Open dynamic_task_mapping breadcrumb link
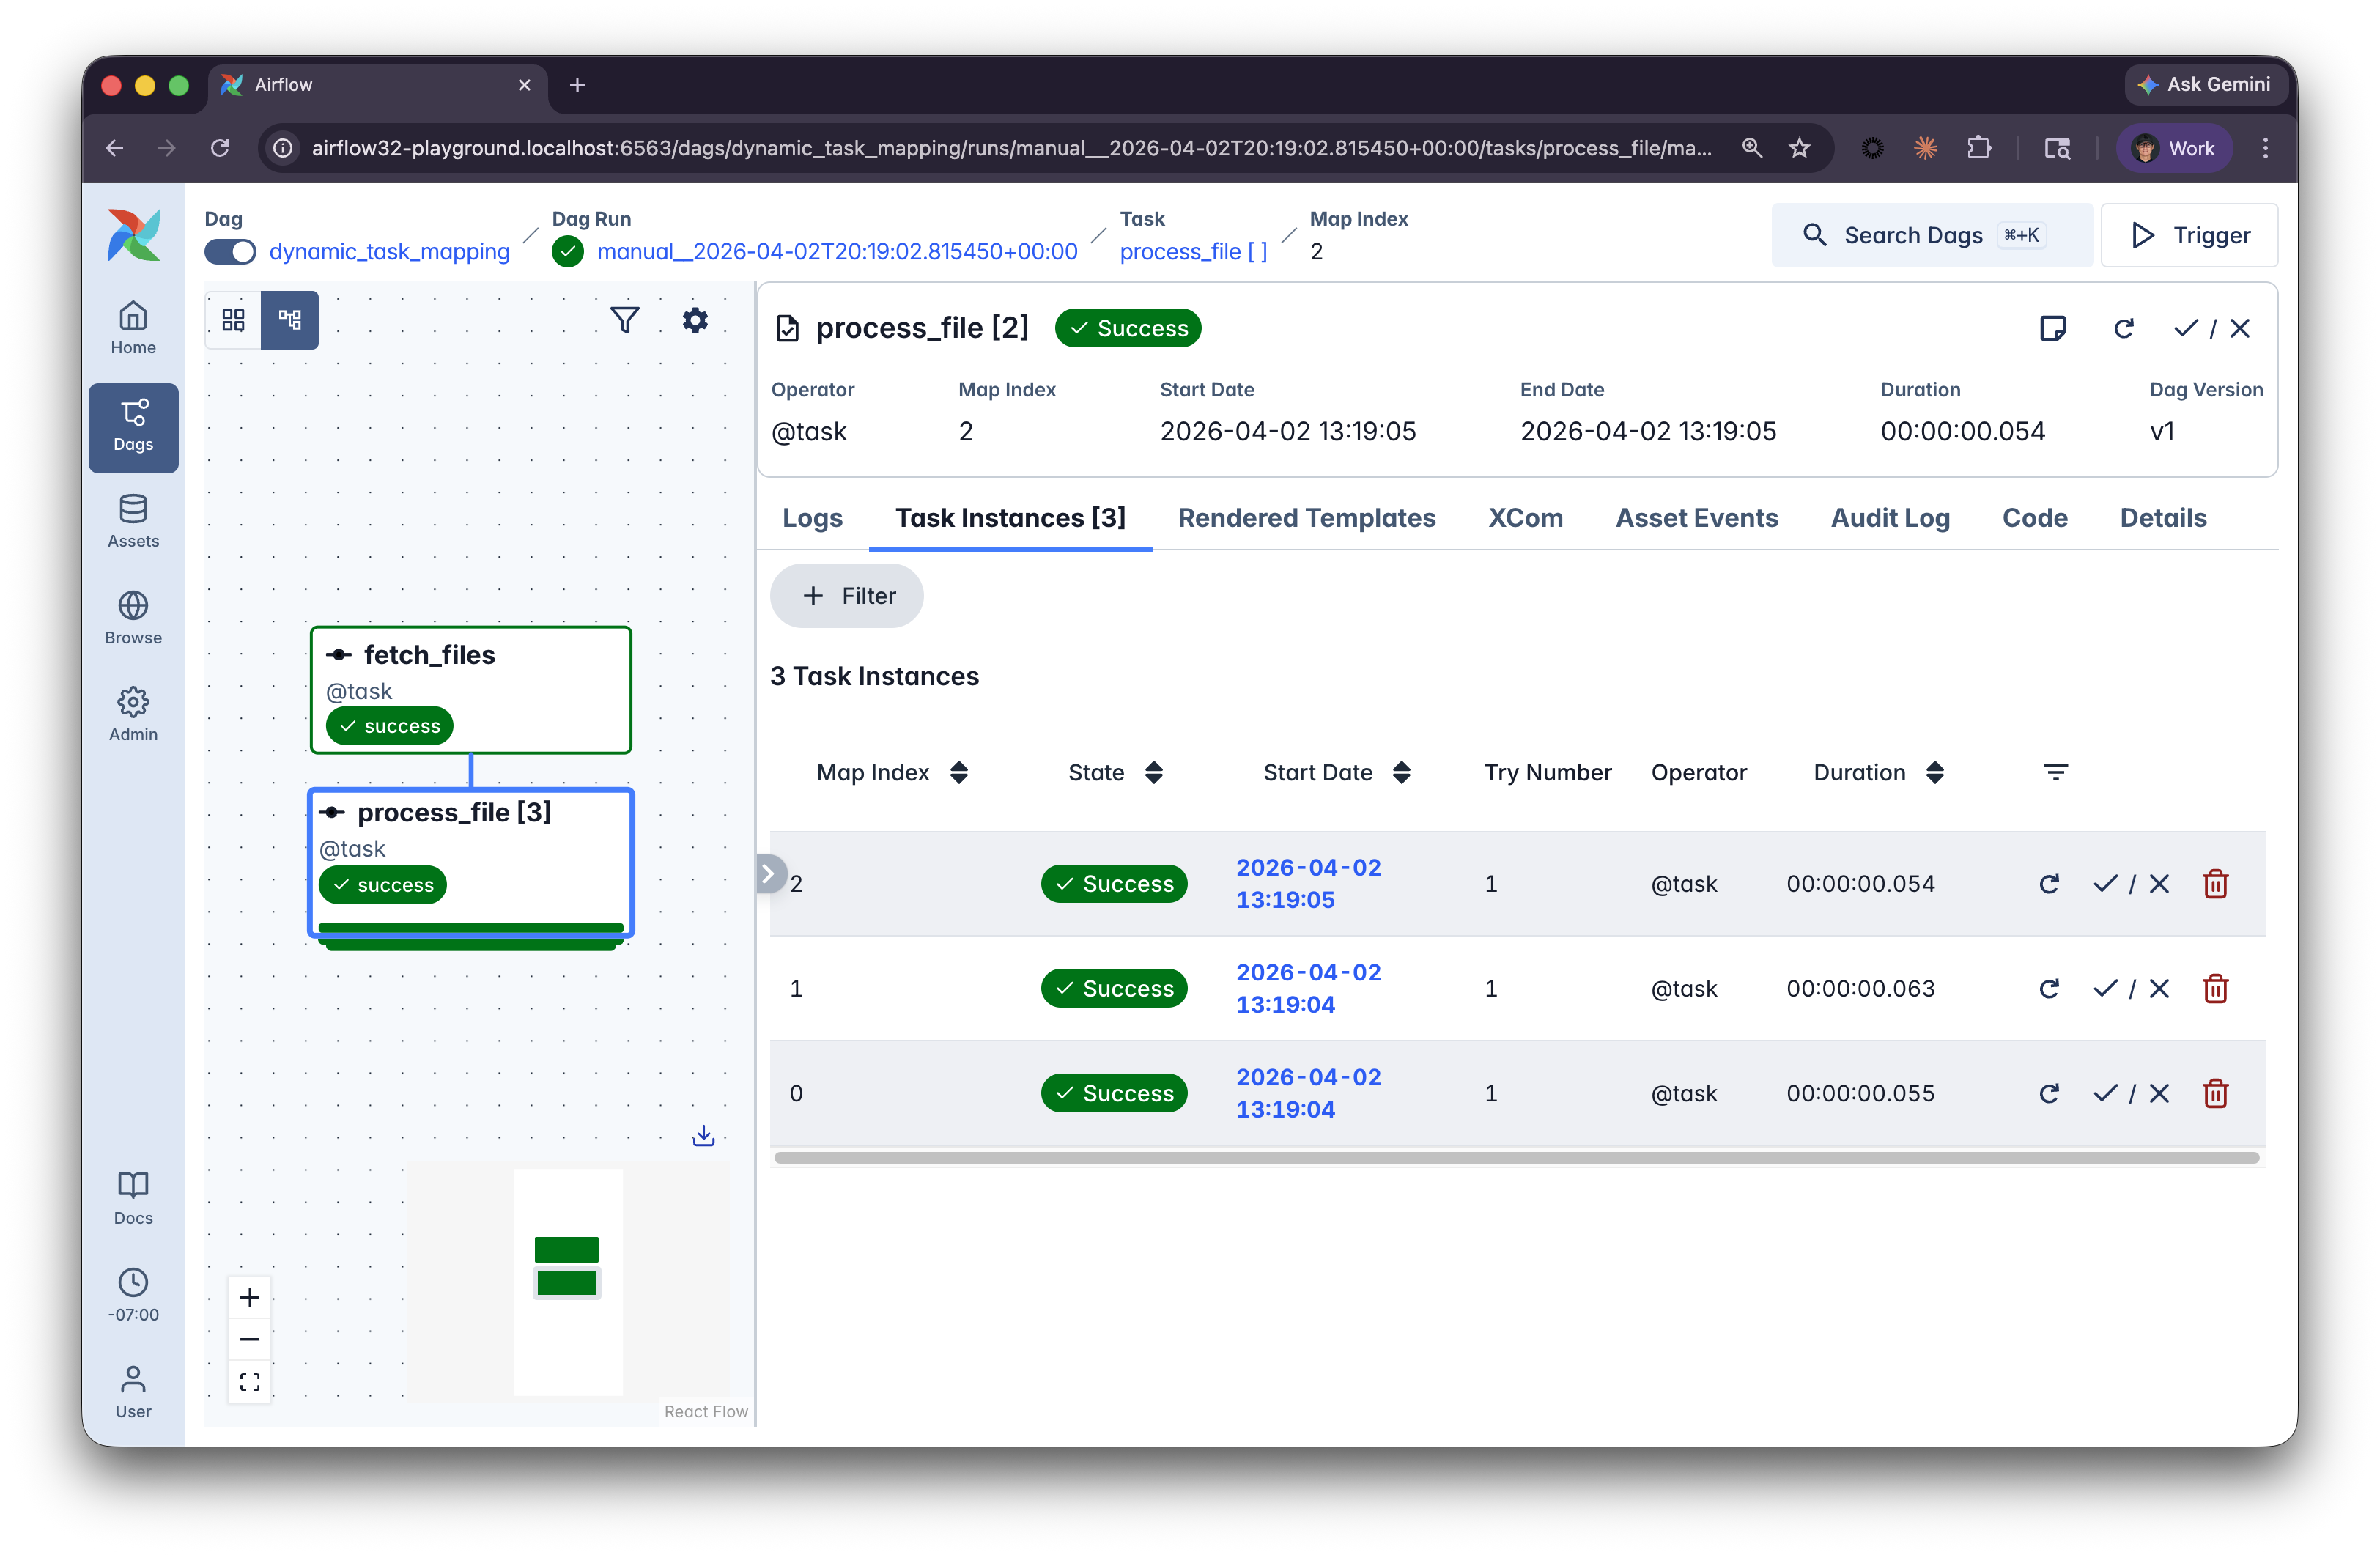The image size is (2380, 1555). (x=389, y=251)
